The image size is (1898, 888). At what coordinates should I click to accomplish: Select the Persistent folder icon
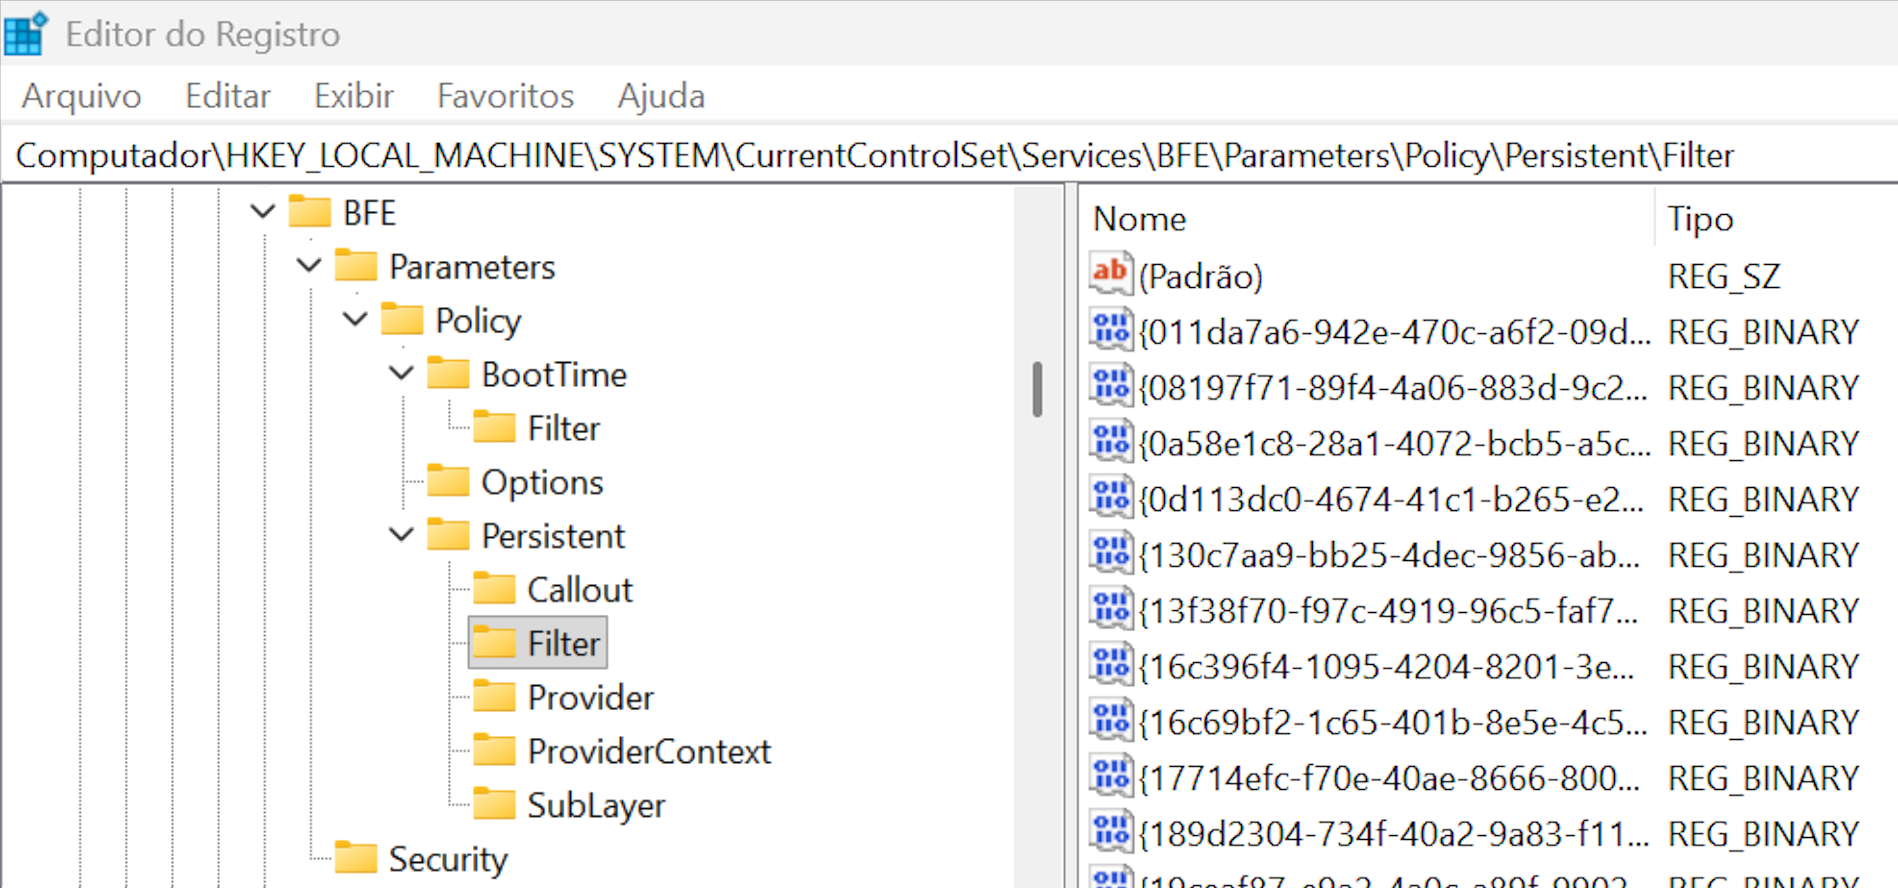(x=448, y=535)
